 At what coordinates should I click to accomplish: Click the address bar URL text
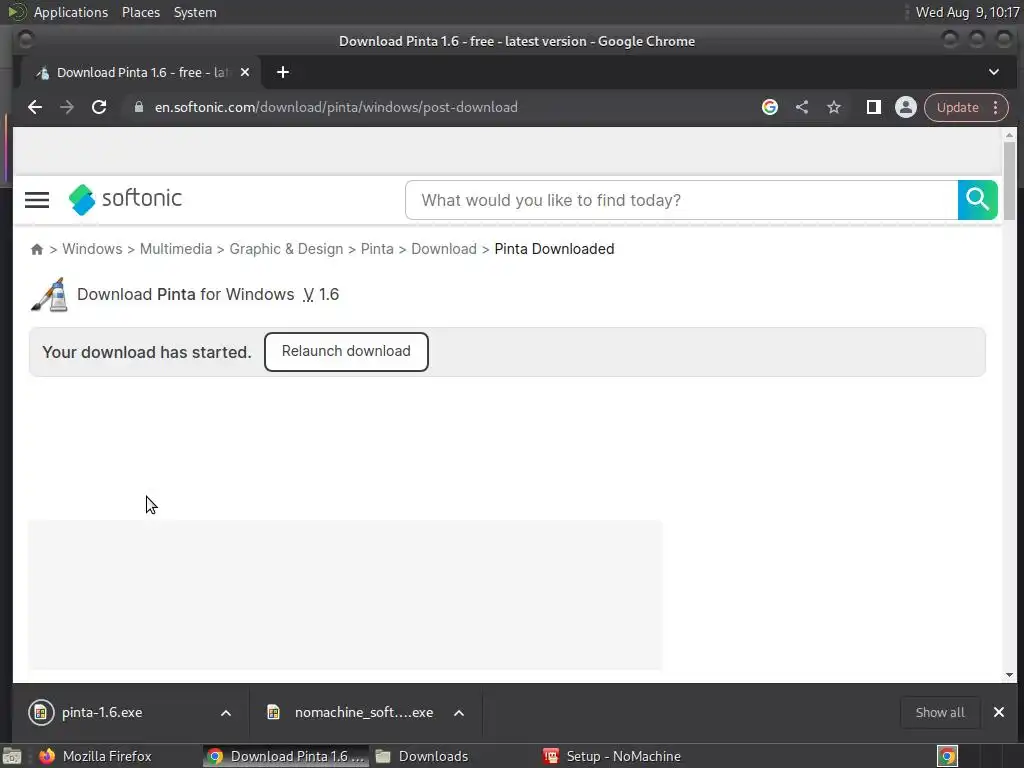click(x=336, y=107)
